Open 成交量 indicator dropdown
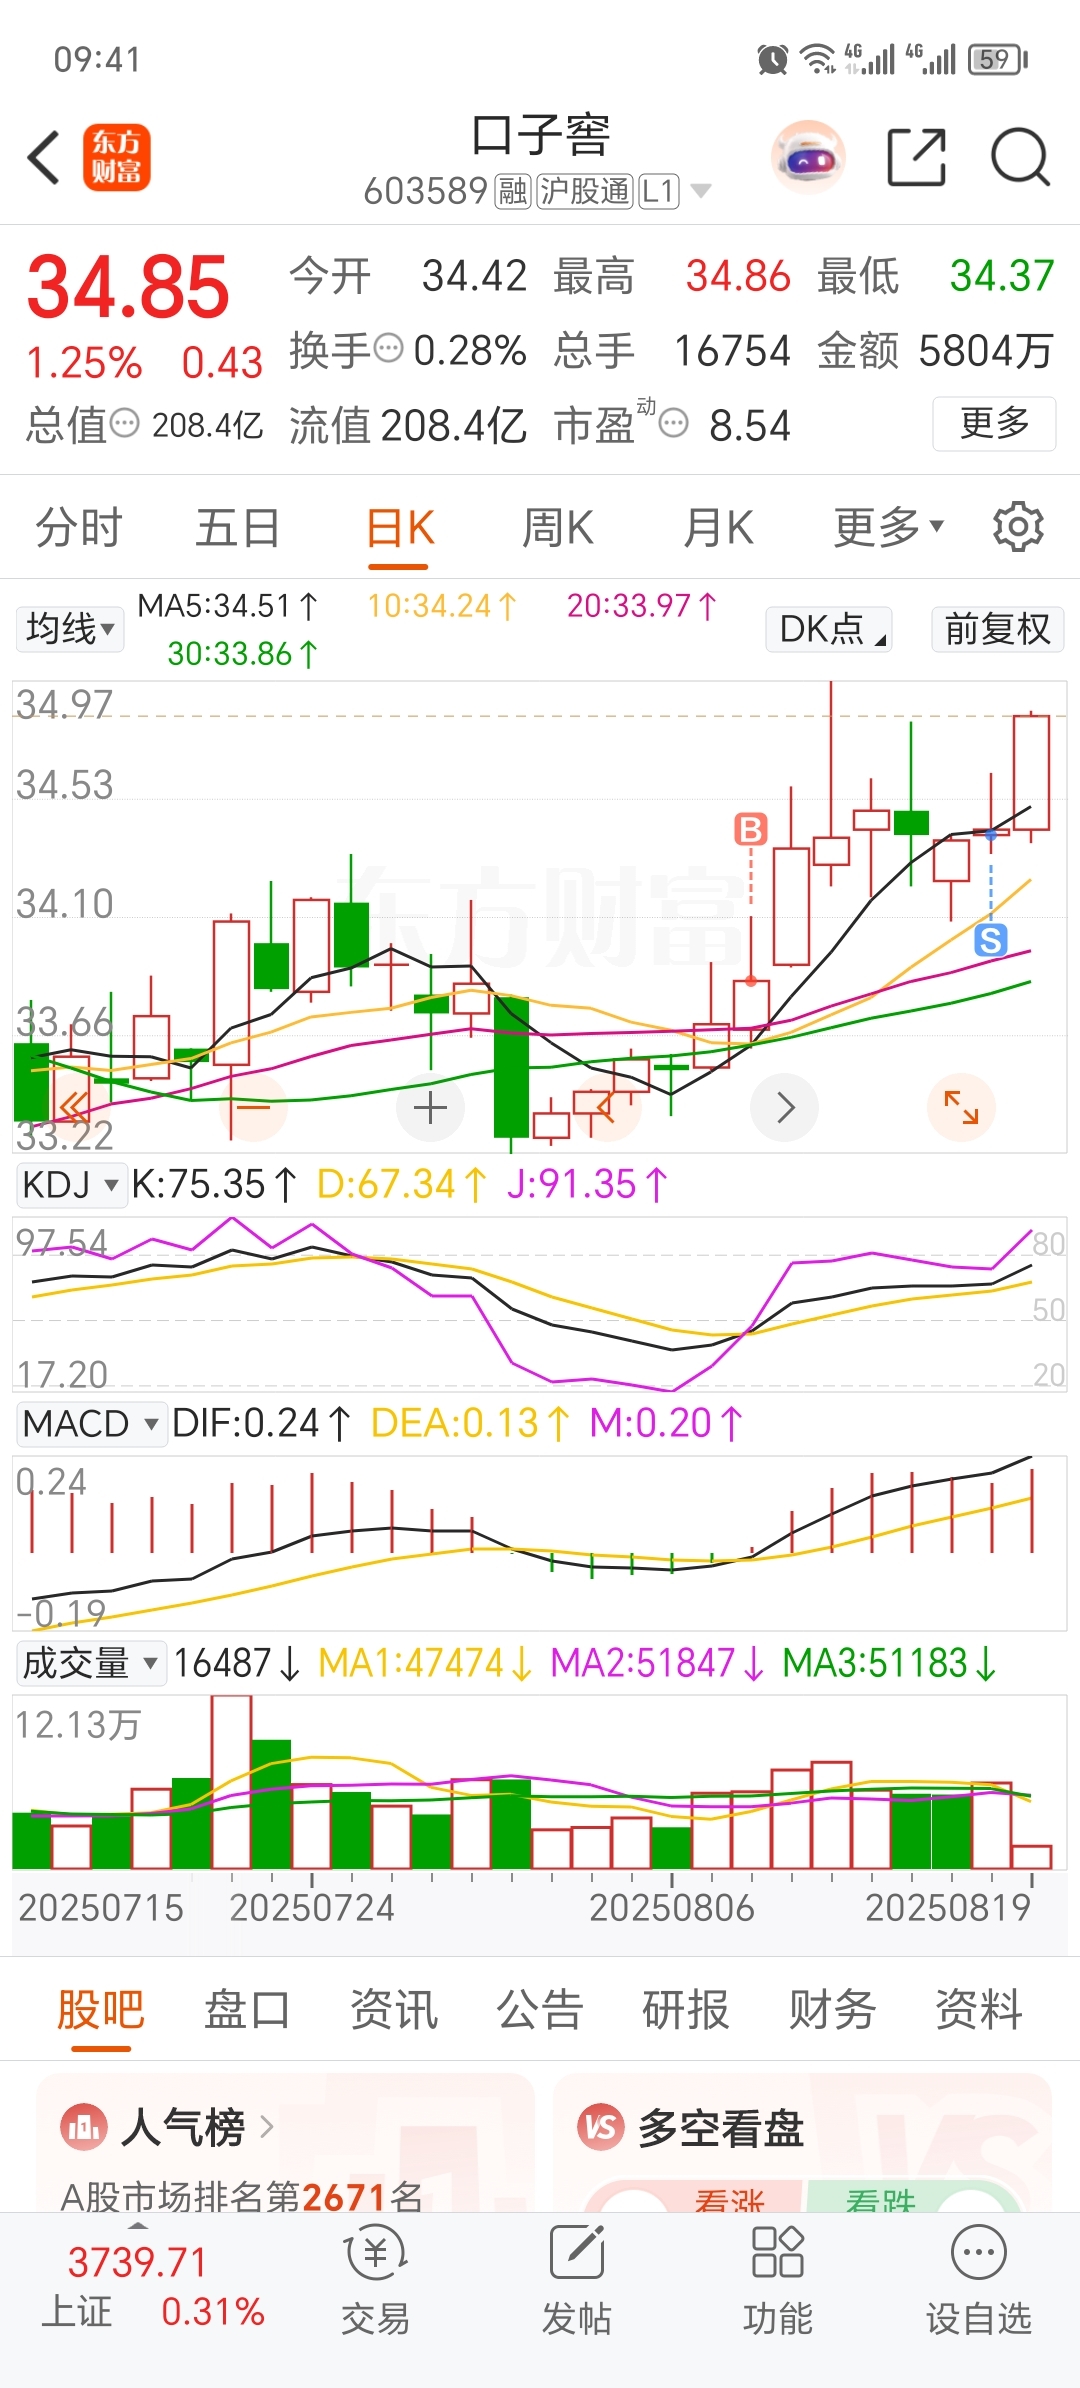1080x2388 pixels. click(91, 1663)
